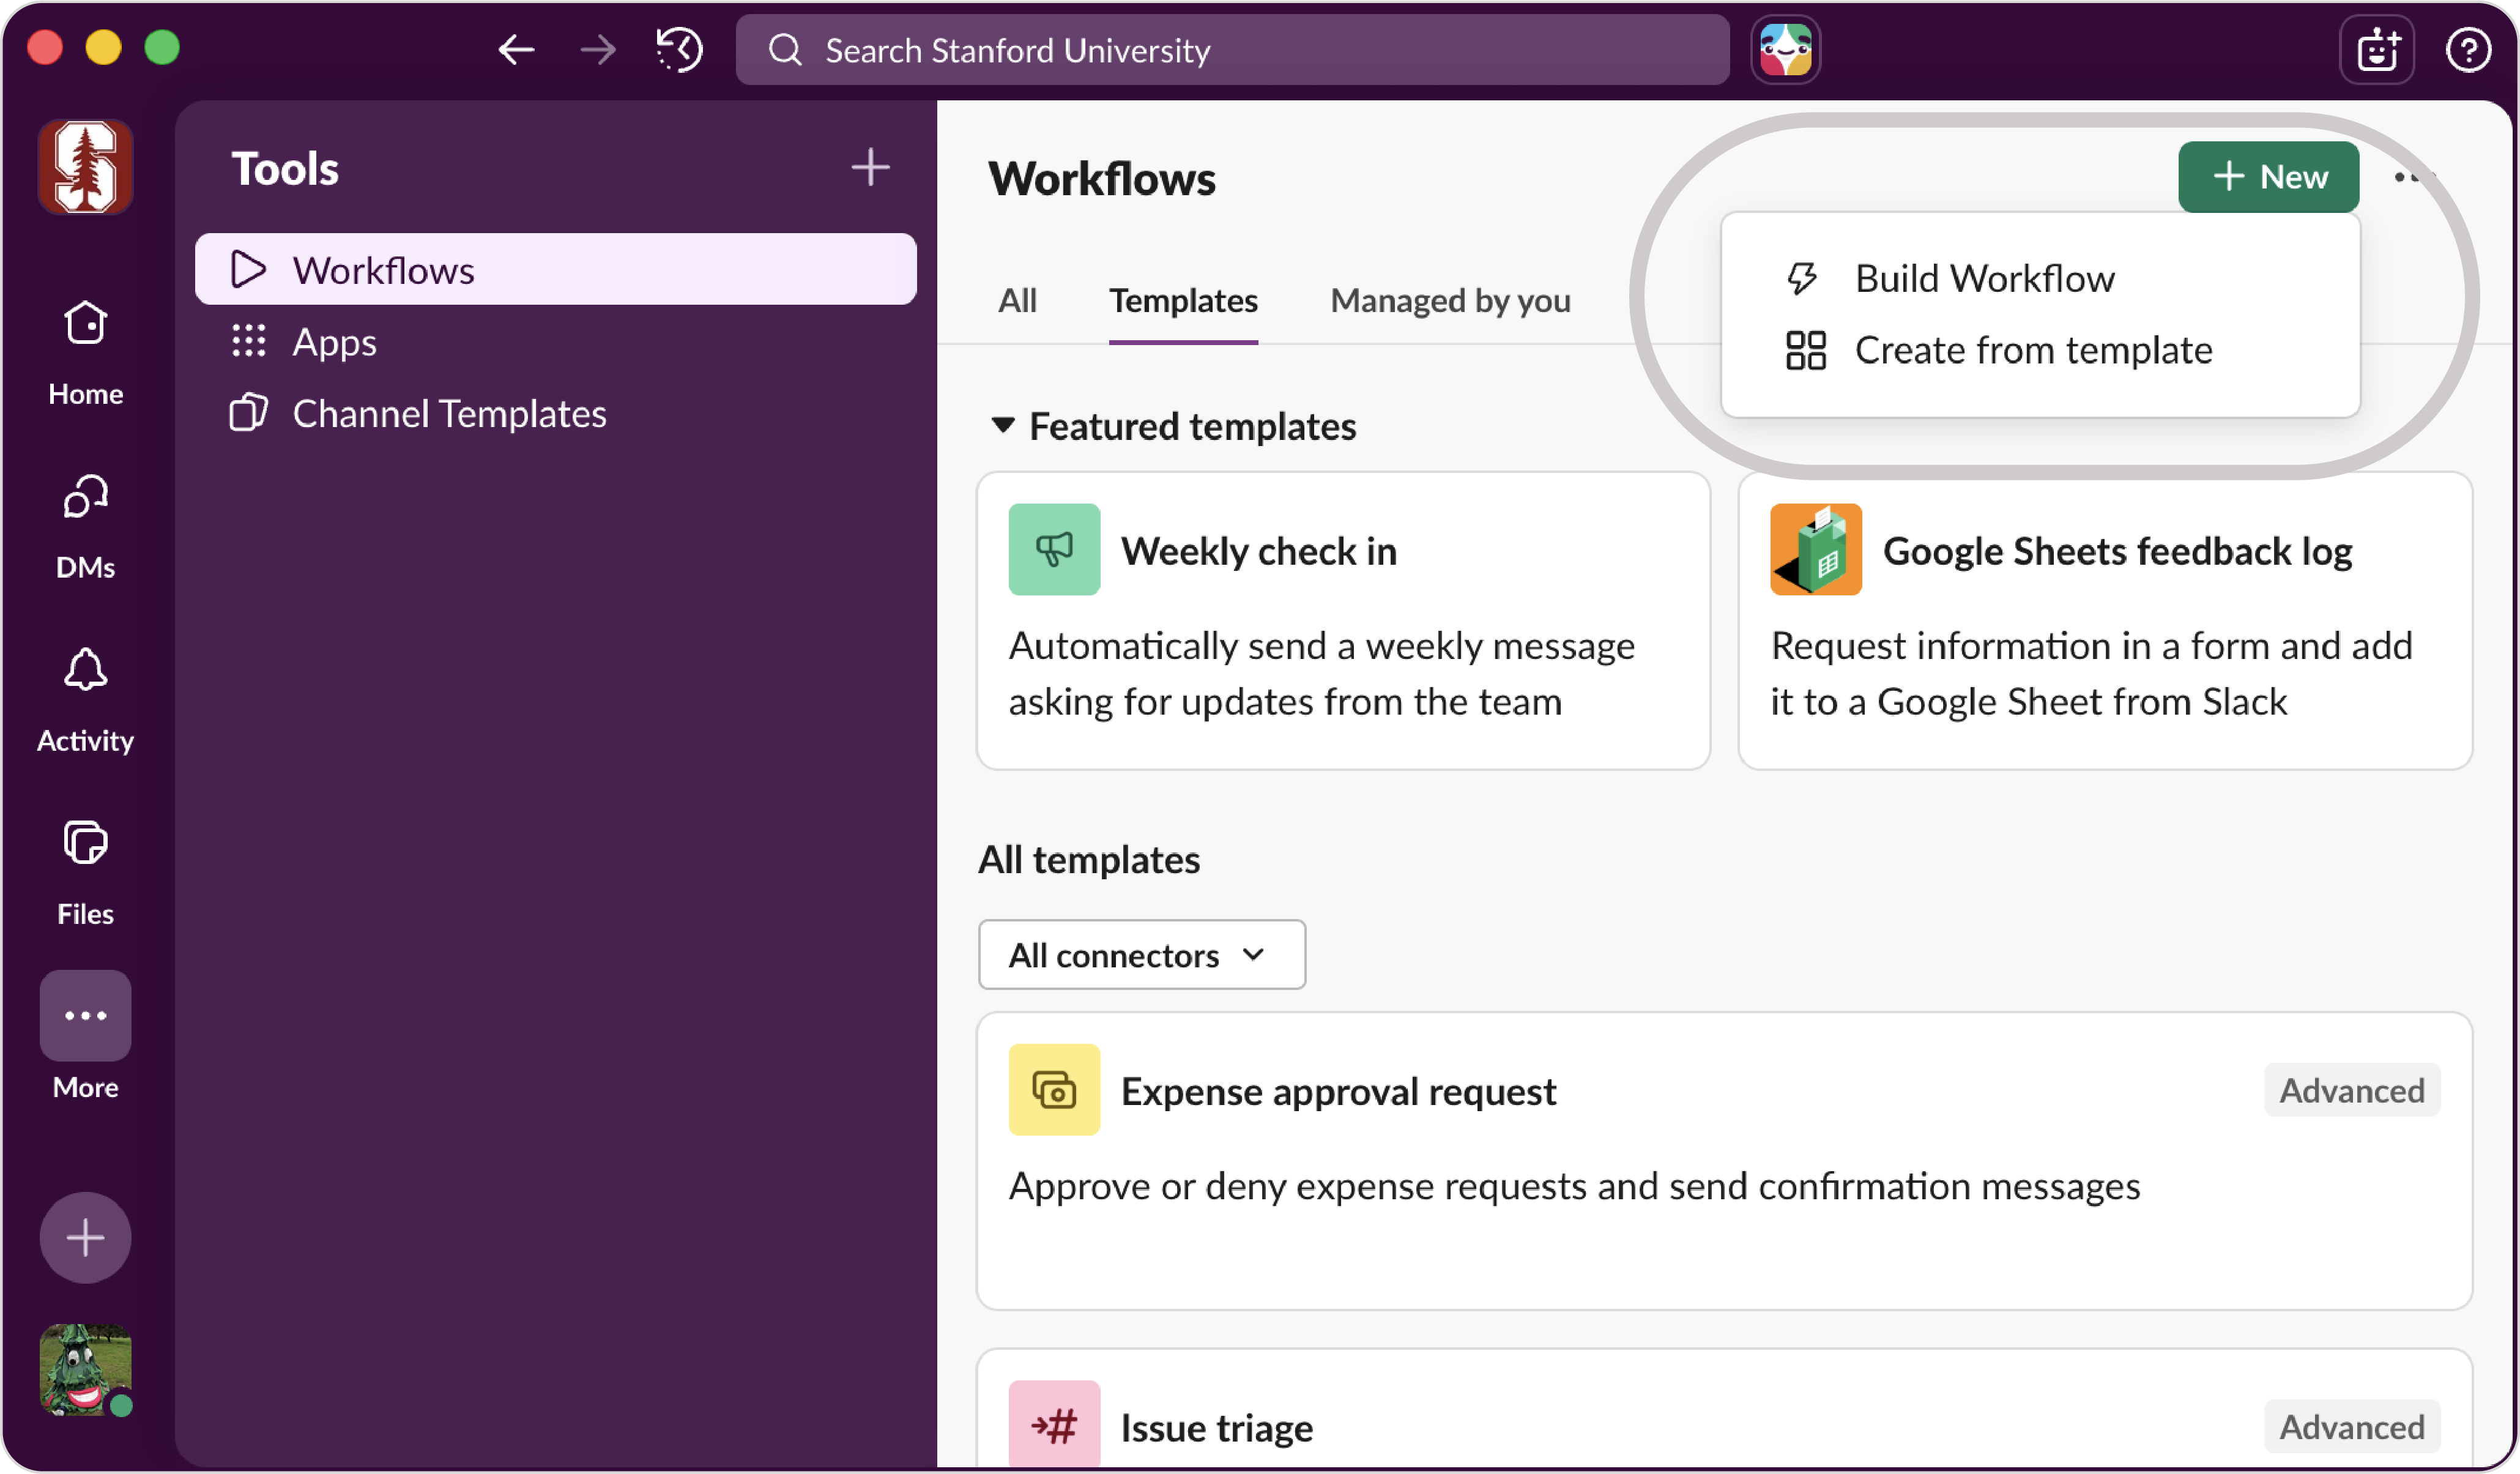Click the Stanford workspace logo icon
The height and width of the screenshot is (1474, 2520).
click(85, 167)
